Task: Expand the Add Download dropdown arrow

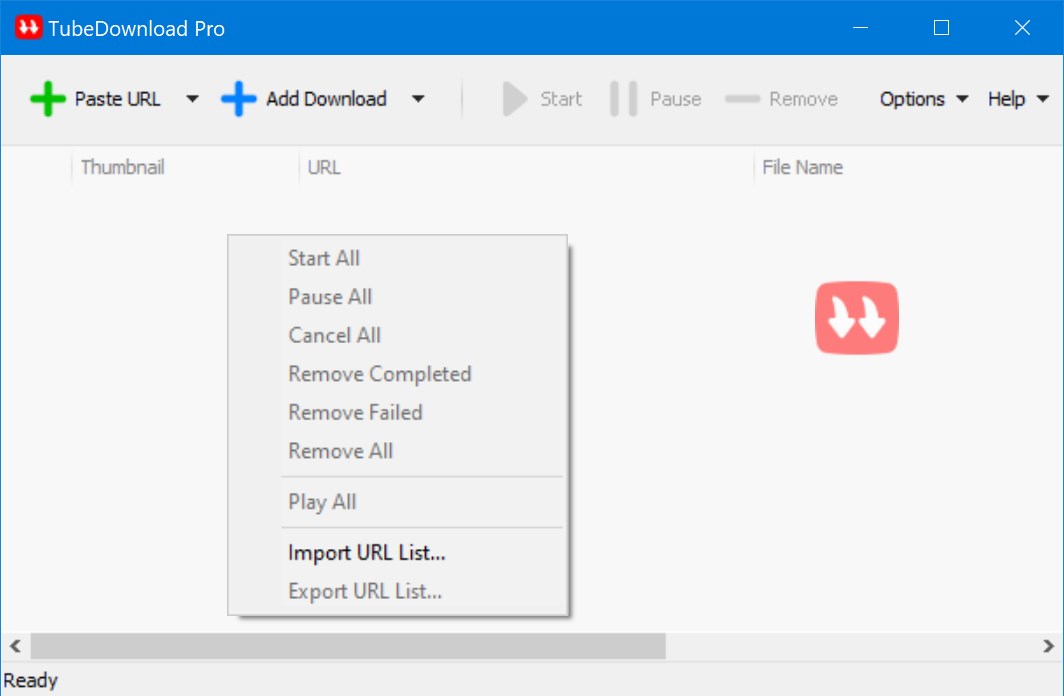Action: [417, 98]
